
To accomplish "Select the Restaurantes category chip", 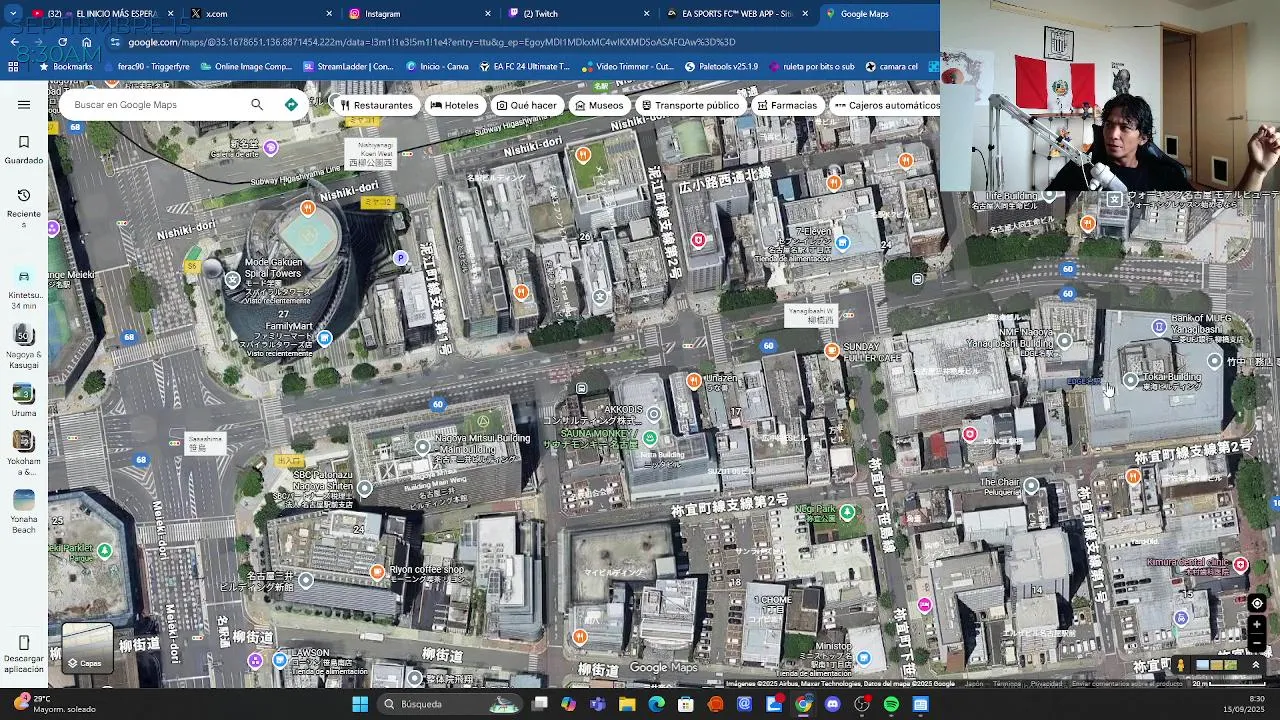I will (x=377, y=105).
